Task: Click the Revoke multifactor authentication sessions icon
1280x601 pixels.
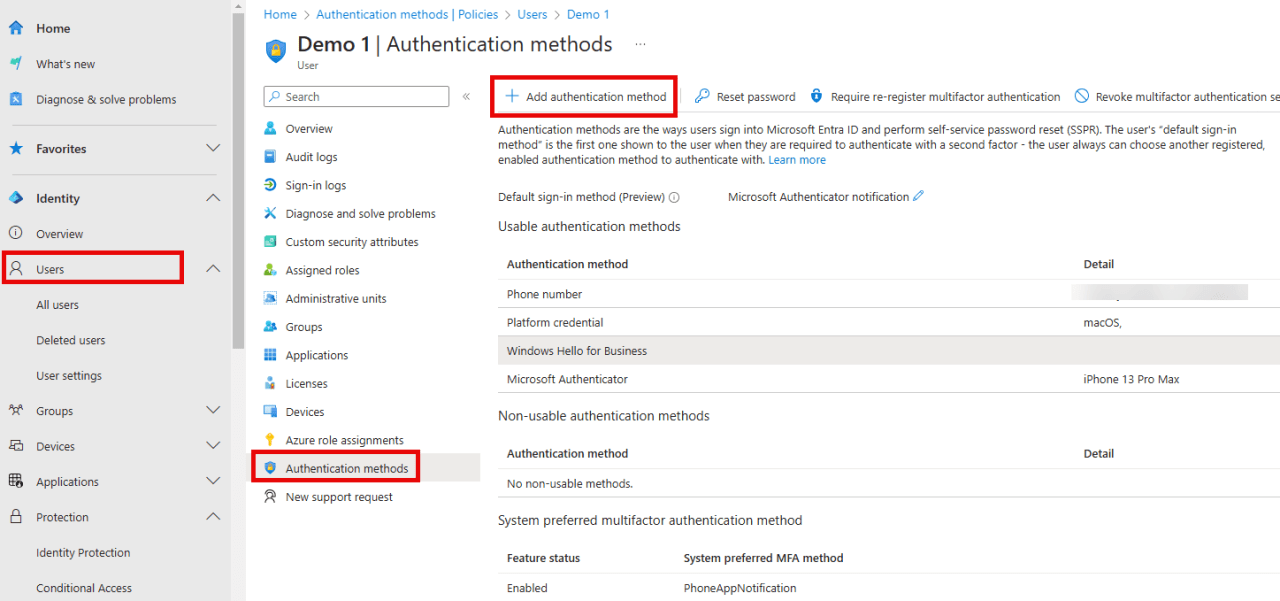Action: [1082, 97]
